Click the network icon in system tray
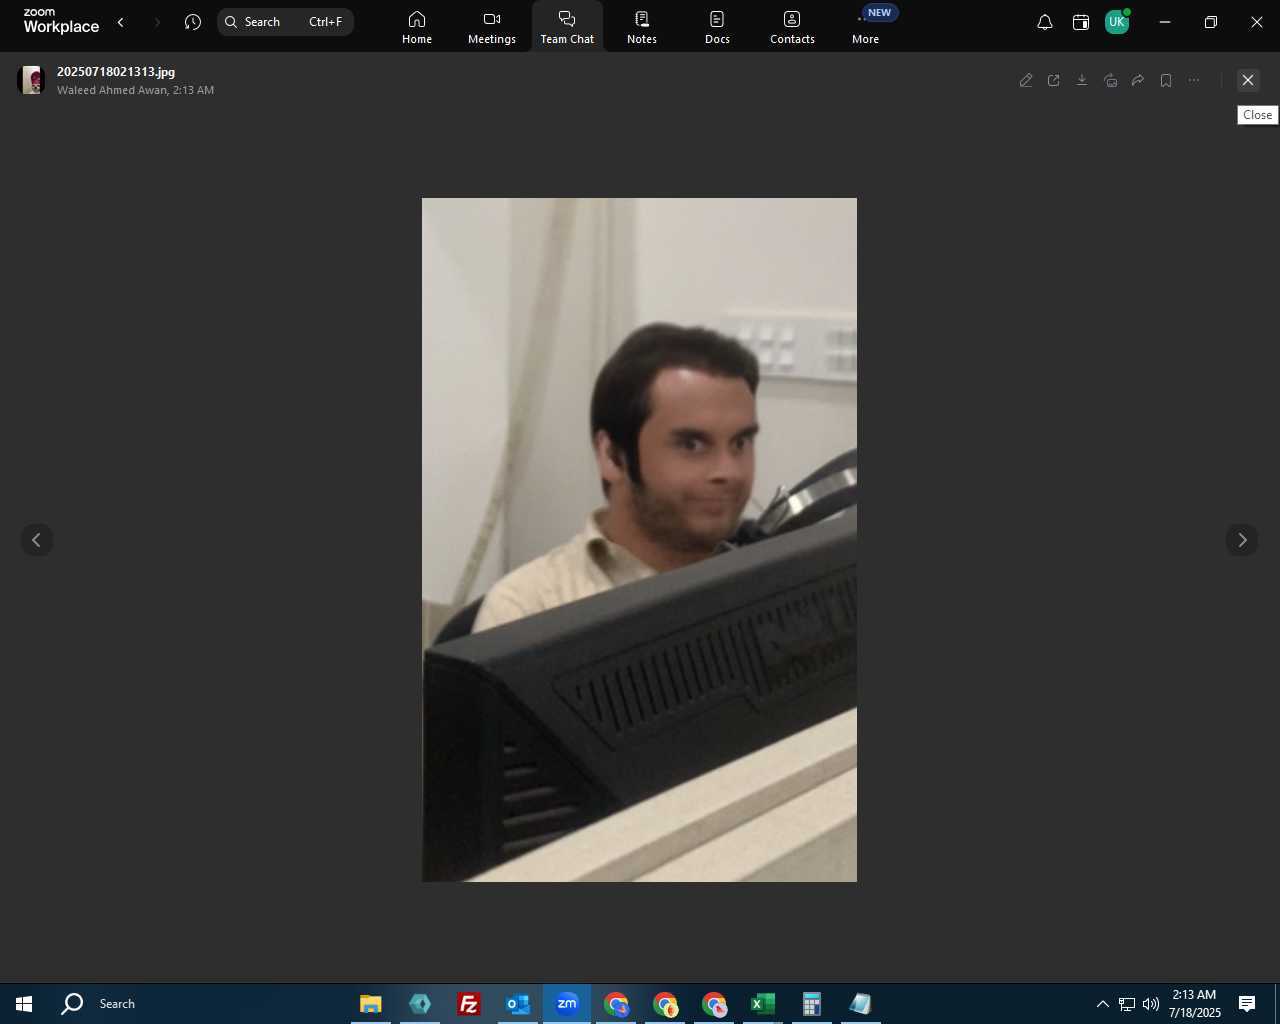 click(x=1127, y=1004)
